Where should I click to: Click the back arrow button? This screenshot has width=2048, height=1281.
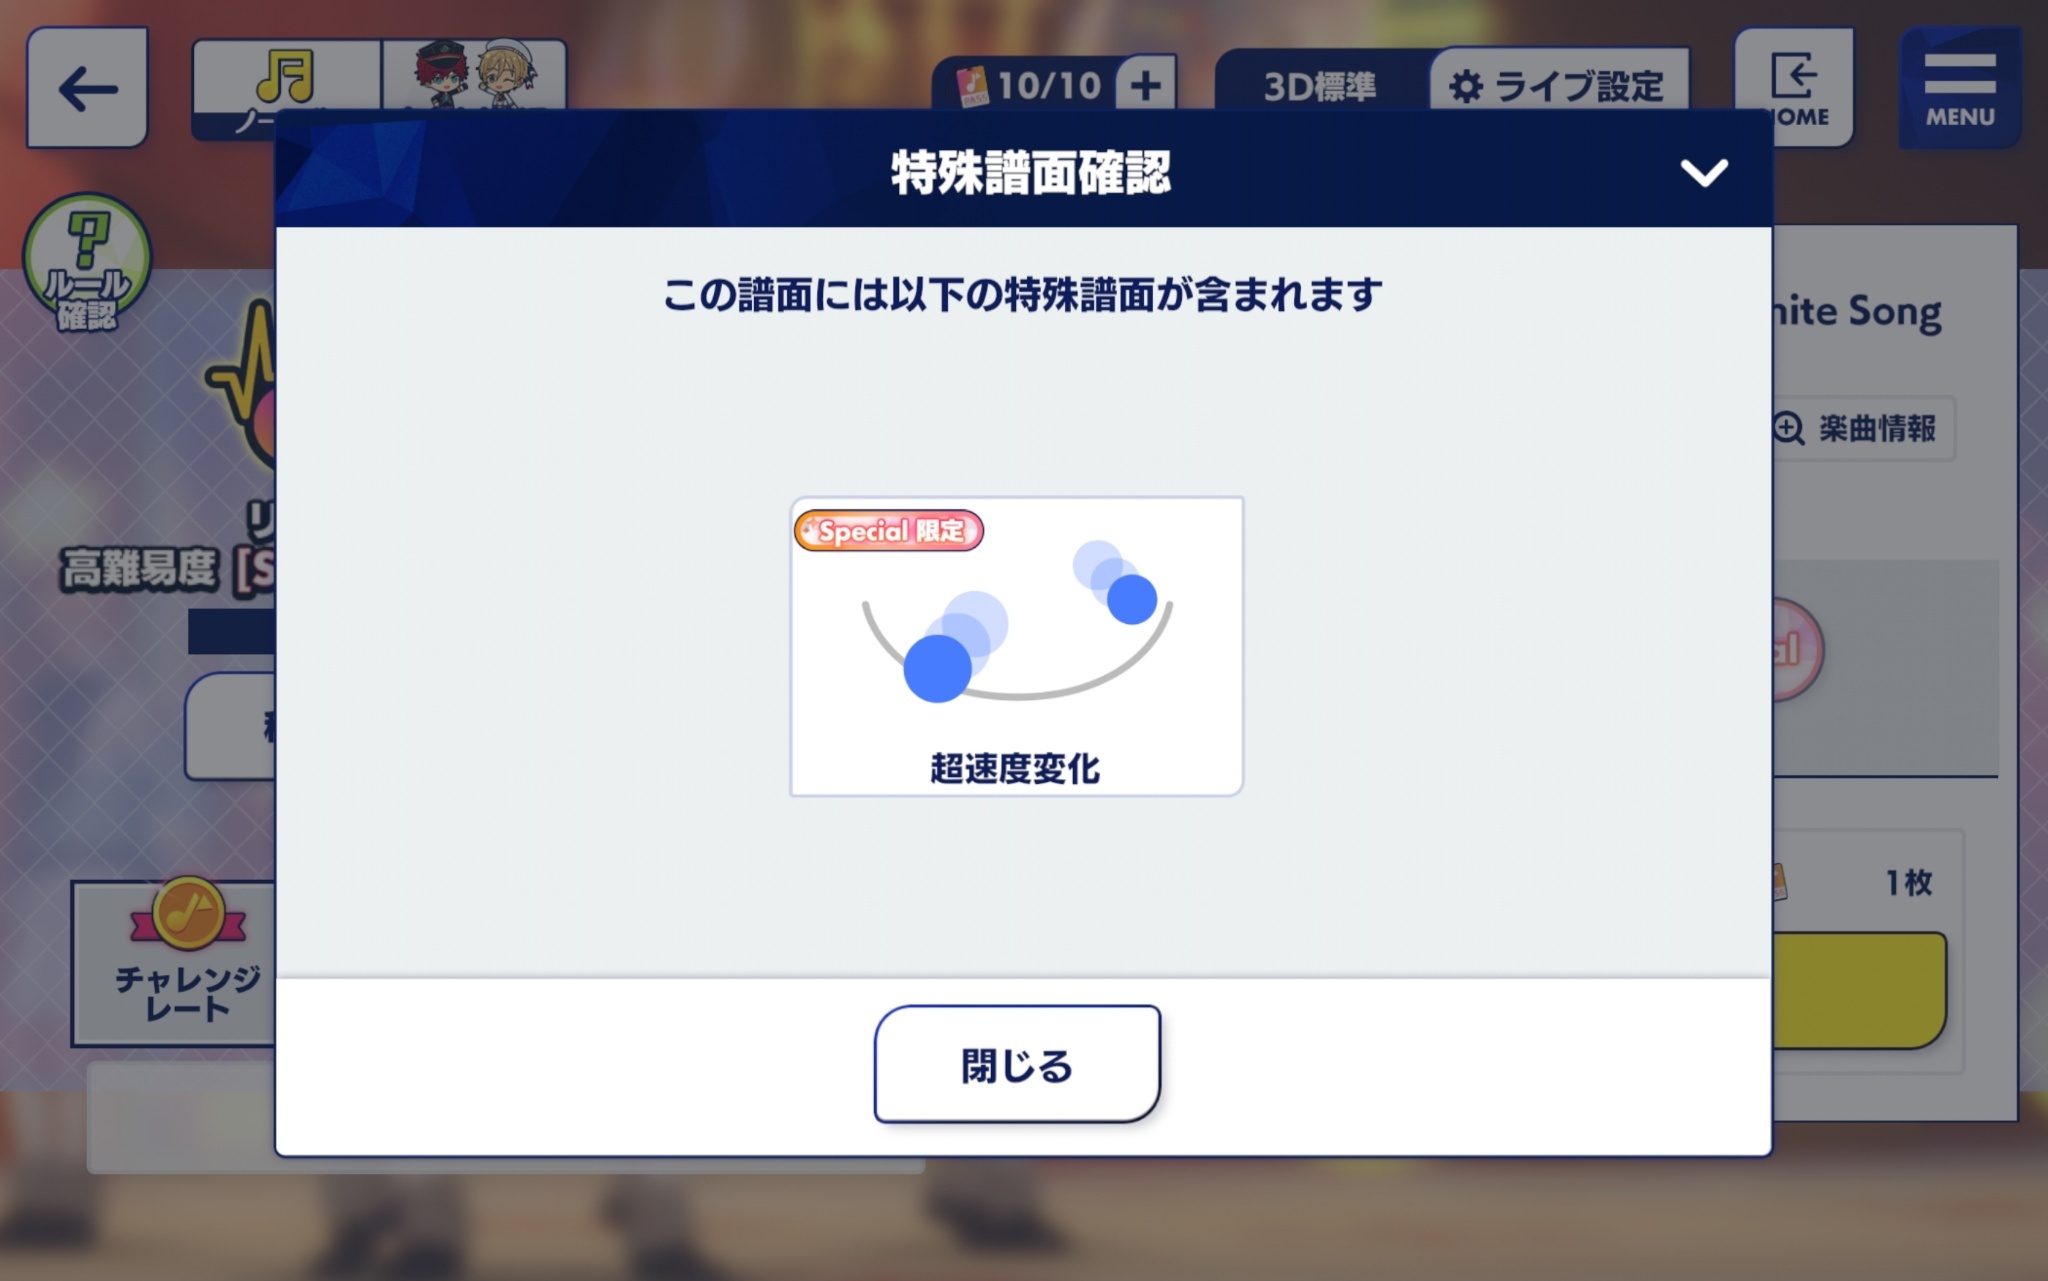pos(88,88)
